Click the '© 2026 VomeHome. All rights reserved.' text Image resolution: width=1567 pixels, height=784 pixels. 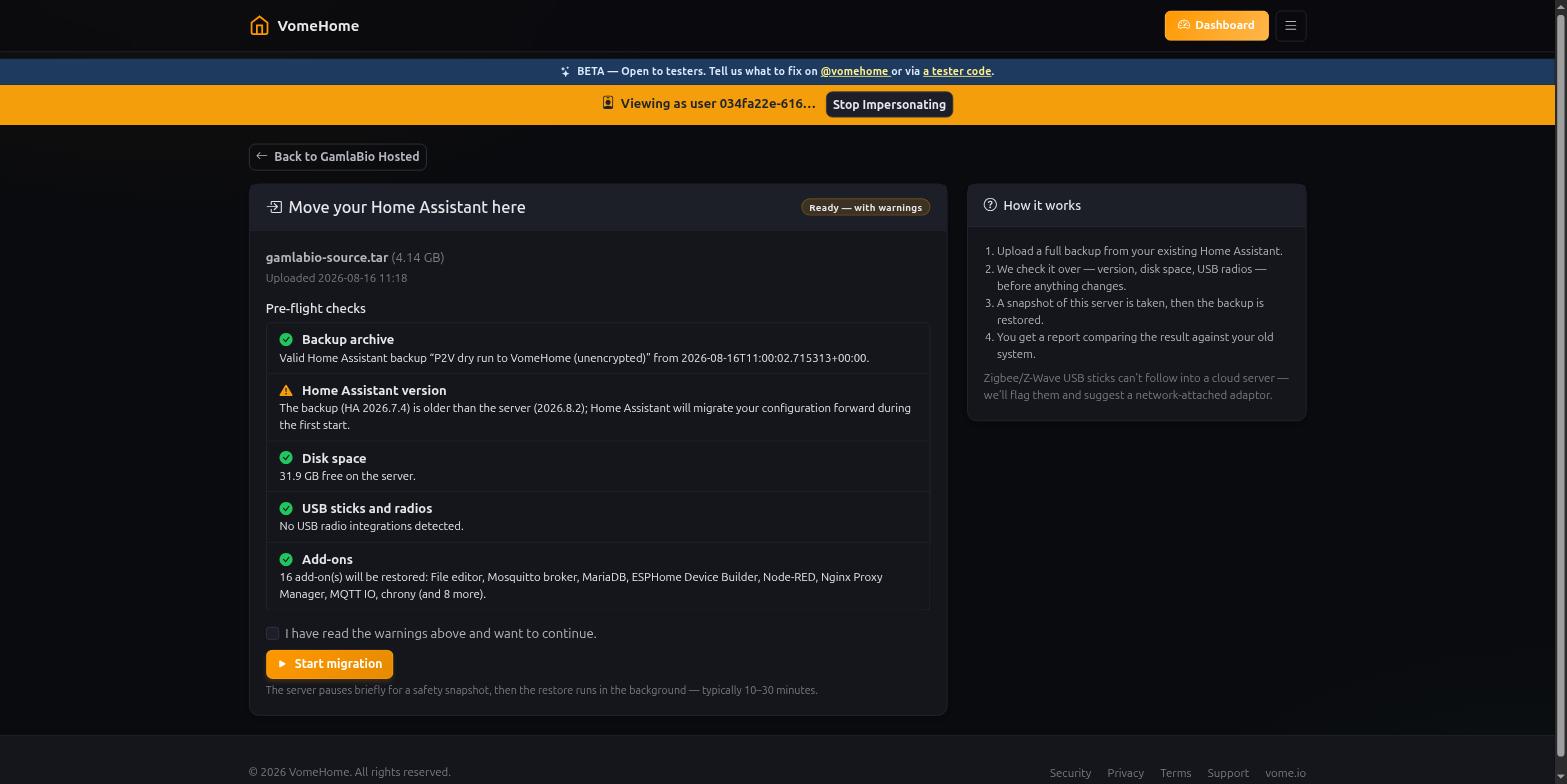click(350, 772)
